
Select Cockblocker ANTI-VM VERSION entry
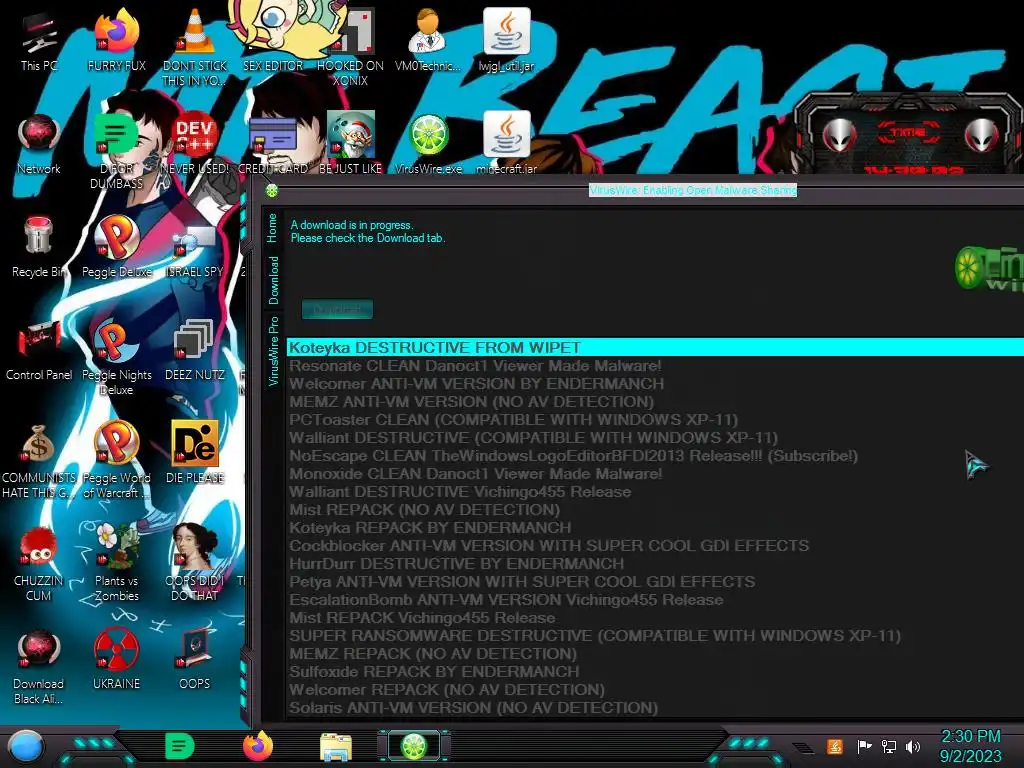655,545
